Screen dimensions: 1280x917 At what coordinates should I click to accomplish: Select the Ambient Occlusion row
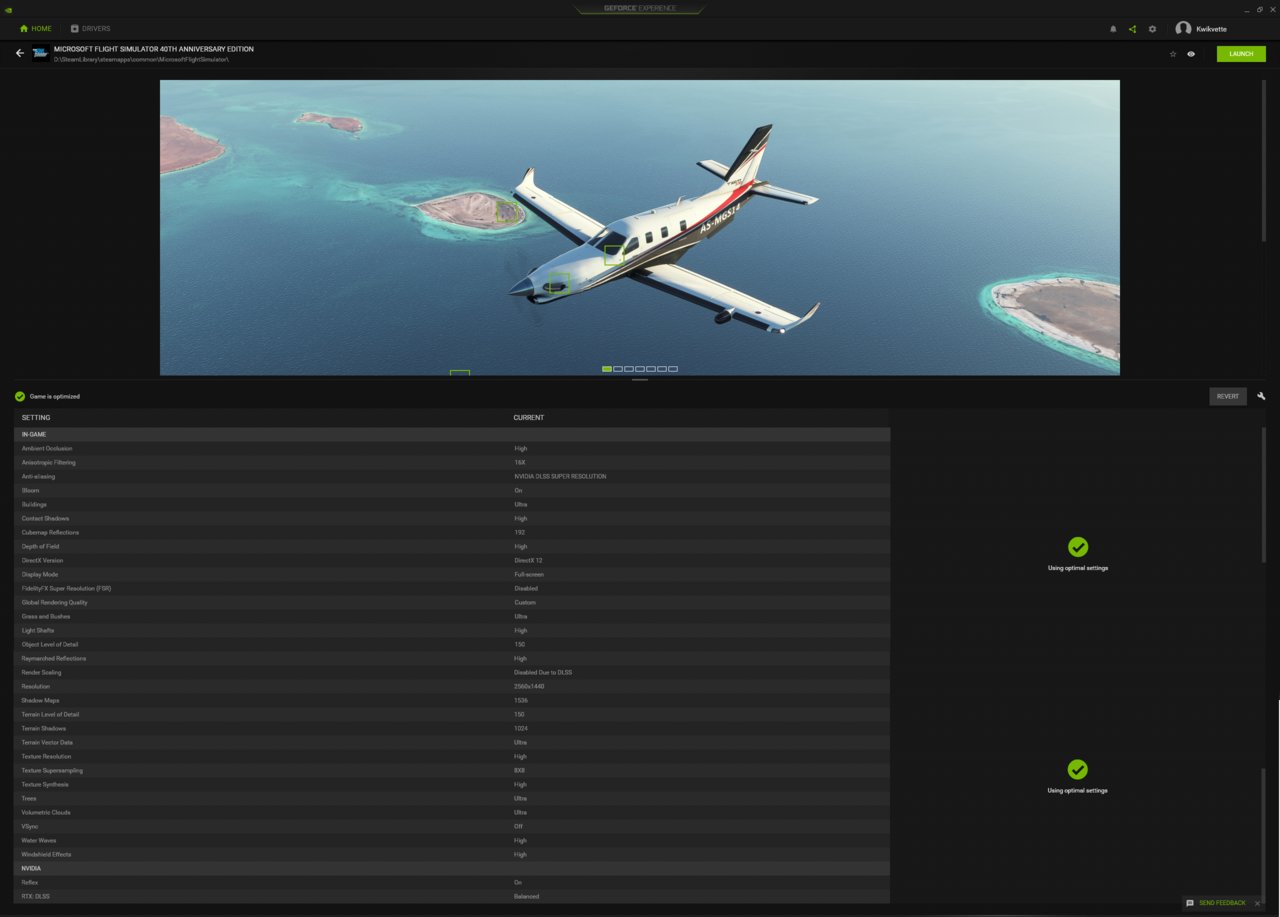coord(452,449)
